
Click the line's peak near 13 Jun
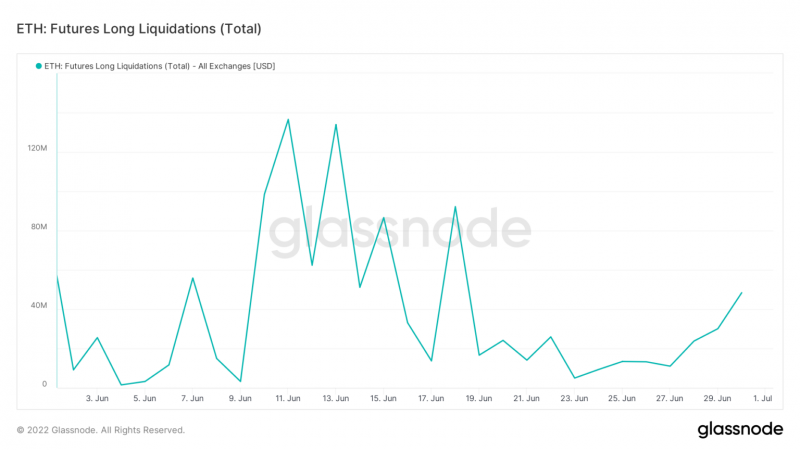pos(336,124)
